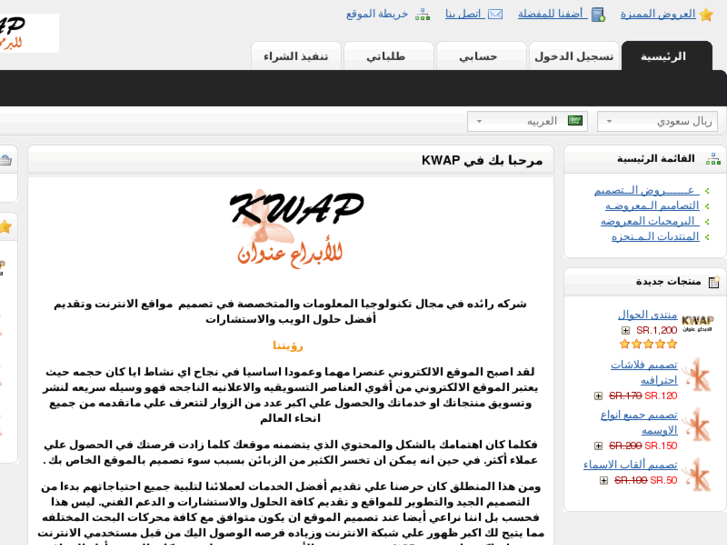The width and height of the screenshot is (727, 545).
Task: Open the أضفنا للمفضلة link
Action: [x=553, y=14]
